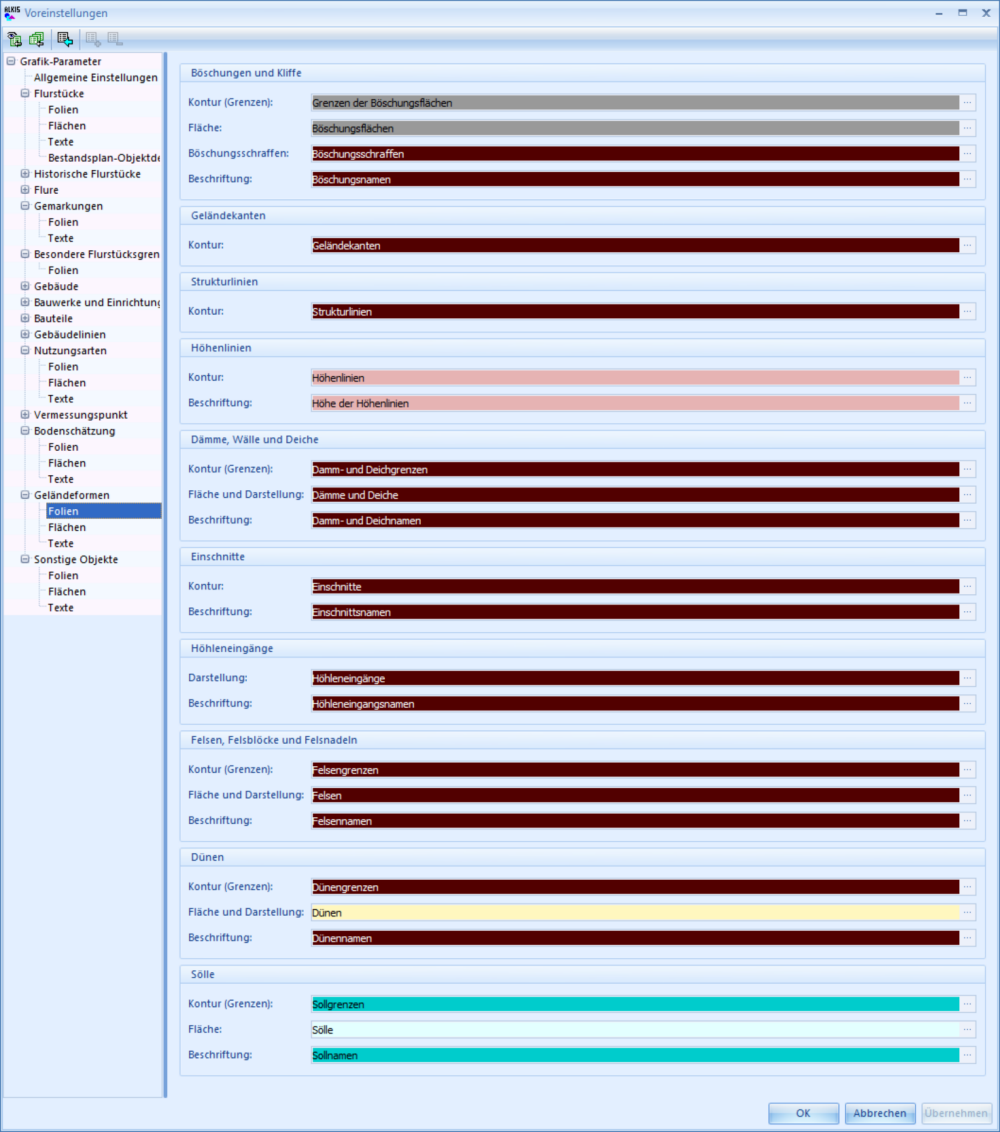The height and width of the screenshot is (1132, 1000).
Task: Expand the Gebäude tree node
Action: 25,287
